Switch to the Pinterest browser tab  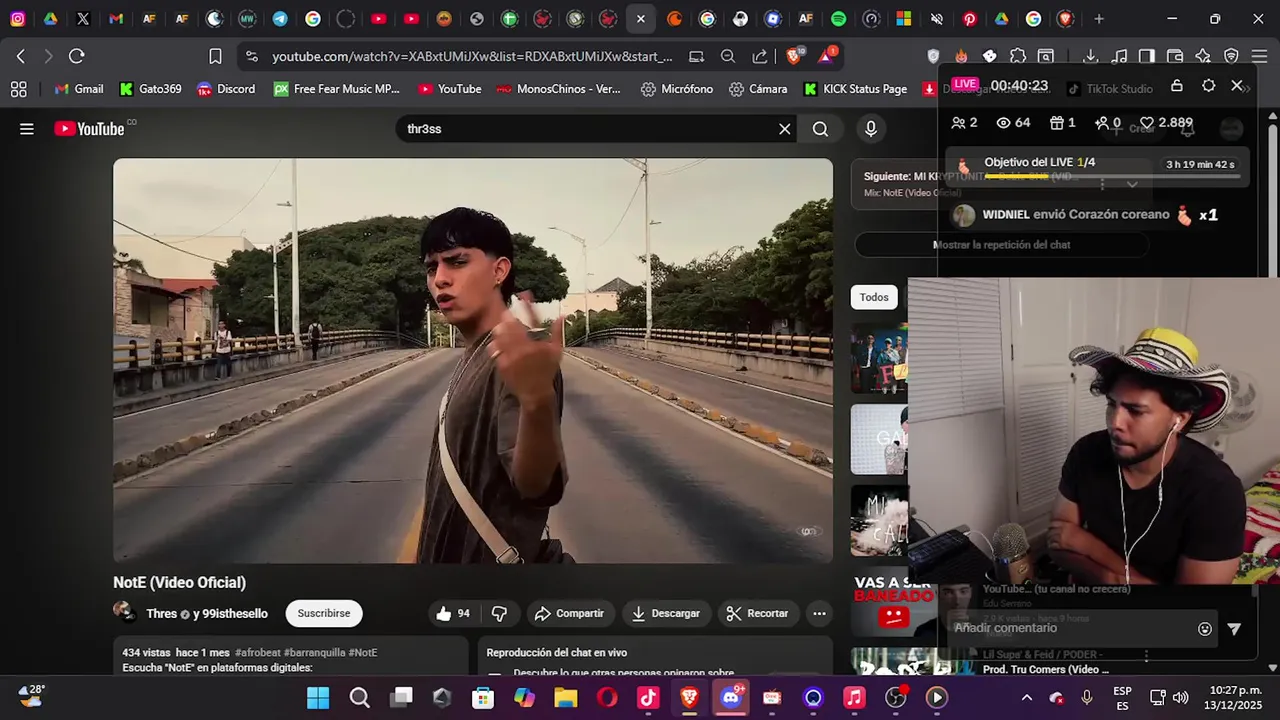(969, 18)
